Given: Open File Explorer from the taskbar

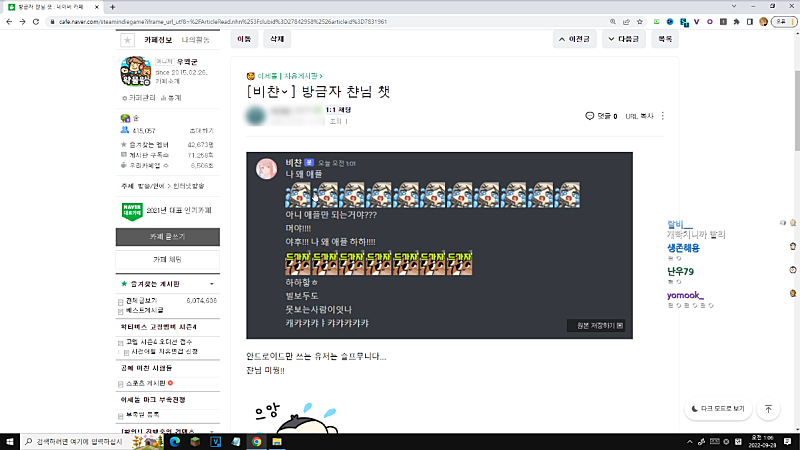Looking at the screenshot, I should click(277, 441).
